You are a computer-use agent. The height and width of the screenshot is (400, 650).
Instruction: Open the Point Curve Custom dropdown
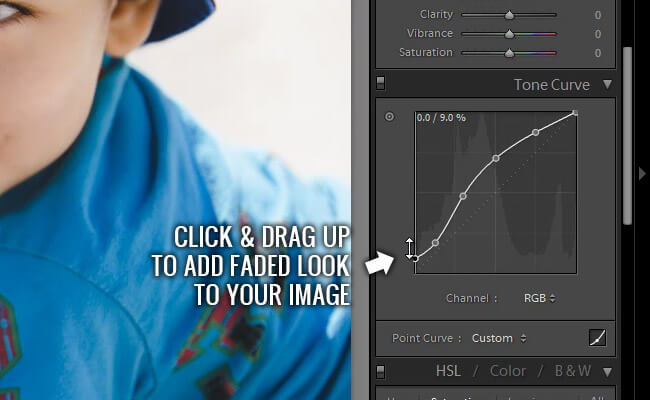pyautogui.click(x=498, y=338)
